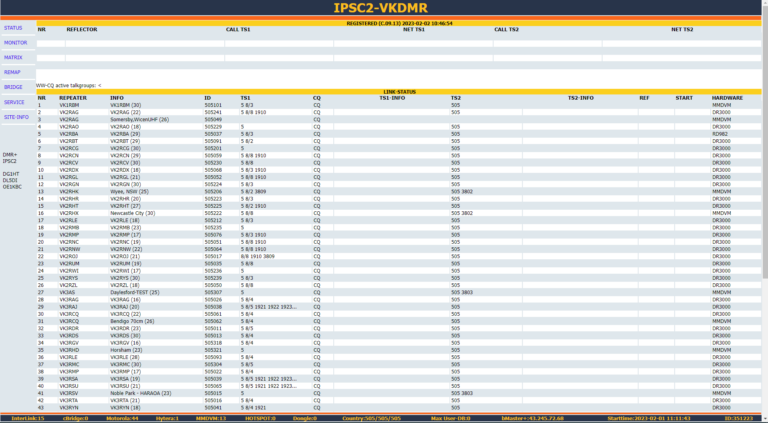Open the BRIDGE sidebar section

[13, 87]
